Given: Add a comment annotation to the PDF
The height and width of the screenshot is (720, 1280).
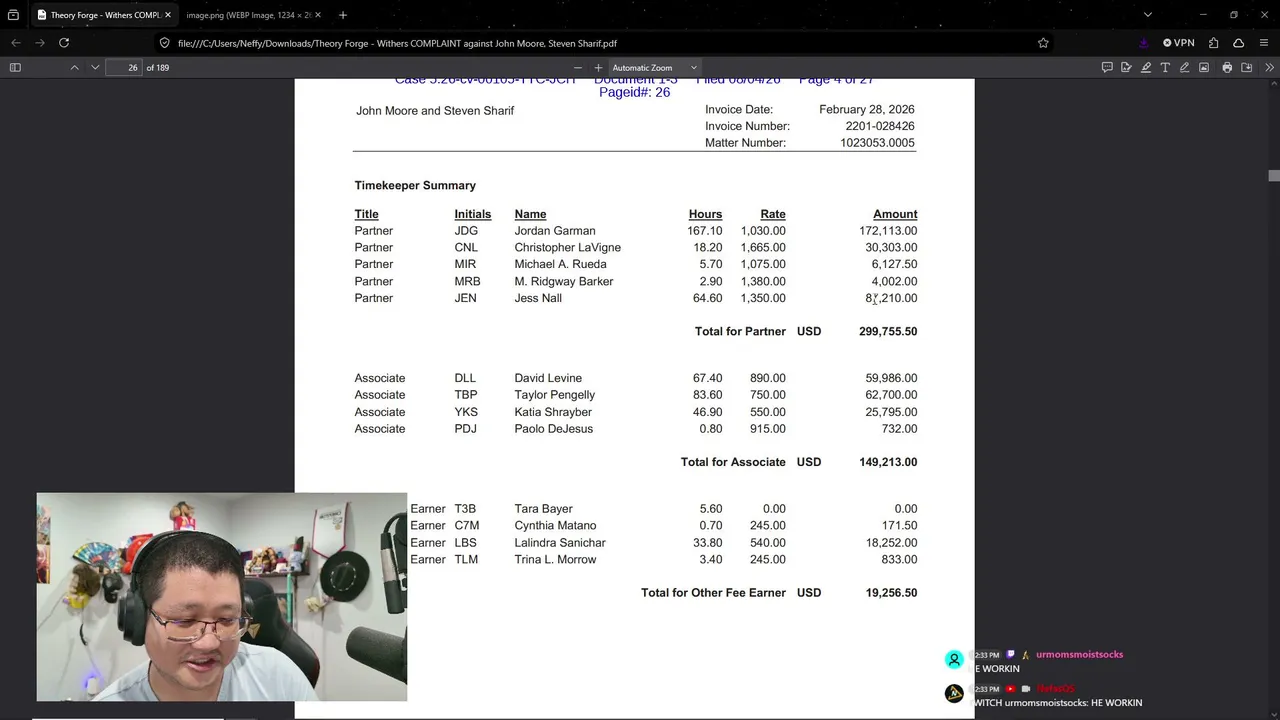Looking at the screenshot, I should click(x=1107, y=67).
